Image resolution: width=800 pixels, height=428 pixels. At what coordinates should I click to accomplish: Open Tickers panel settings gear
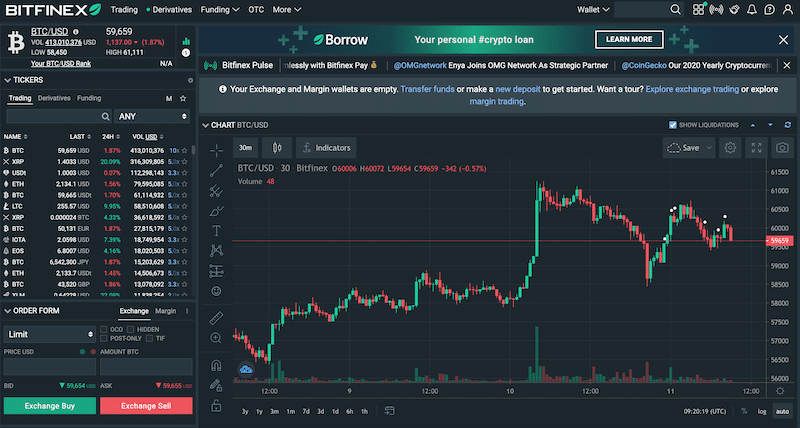coord(190,80)
